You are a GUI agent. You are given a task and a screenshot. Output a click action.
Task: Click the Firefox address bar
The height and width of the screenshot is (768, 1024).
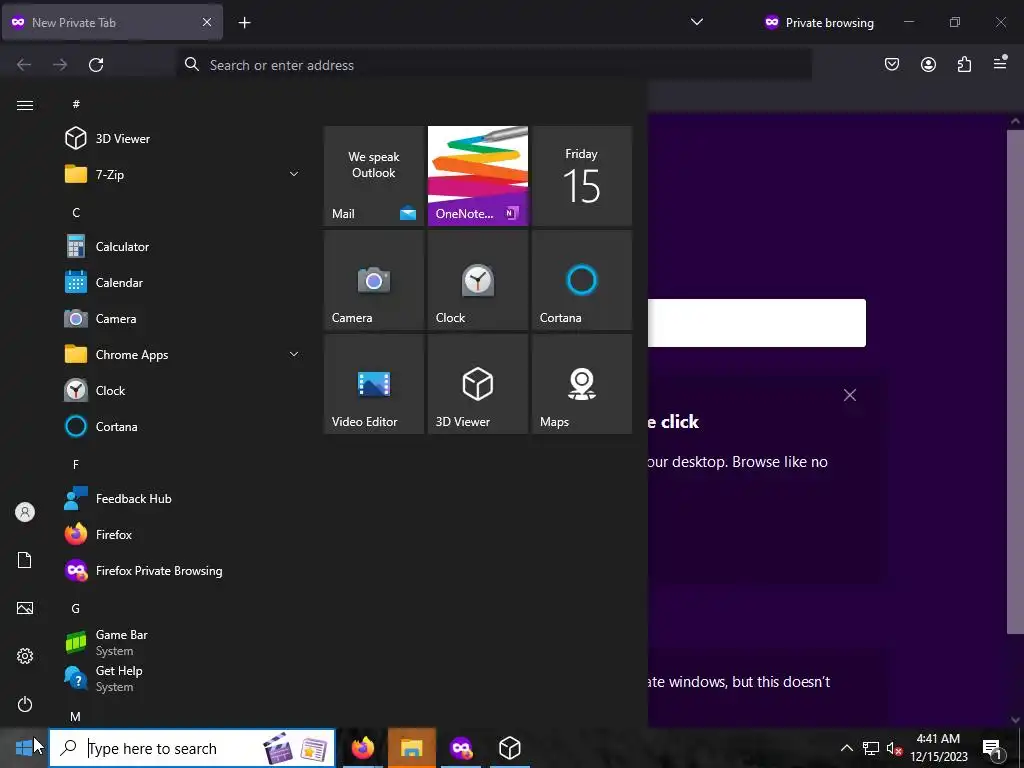click(494, 65)
